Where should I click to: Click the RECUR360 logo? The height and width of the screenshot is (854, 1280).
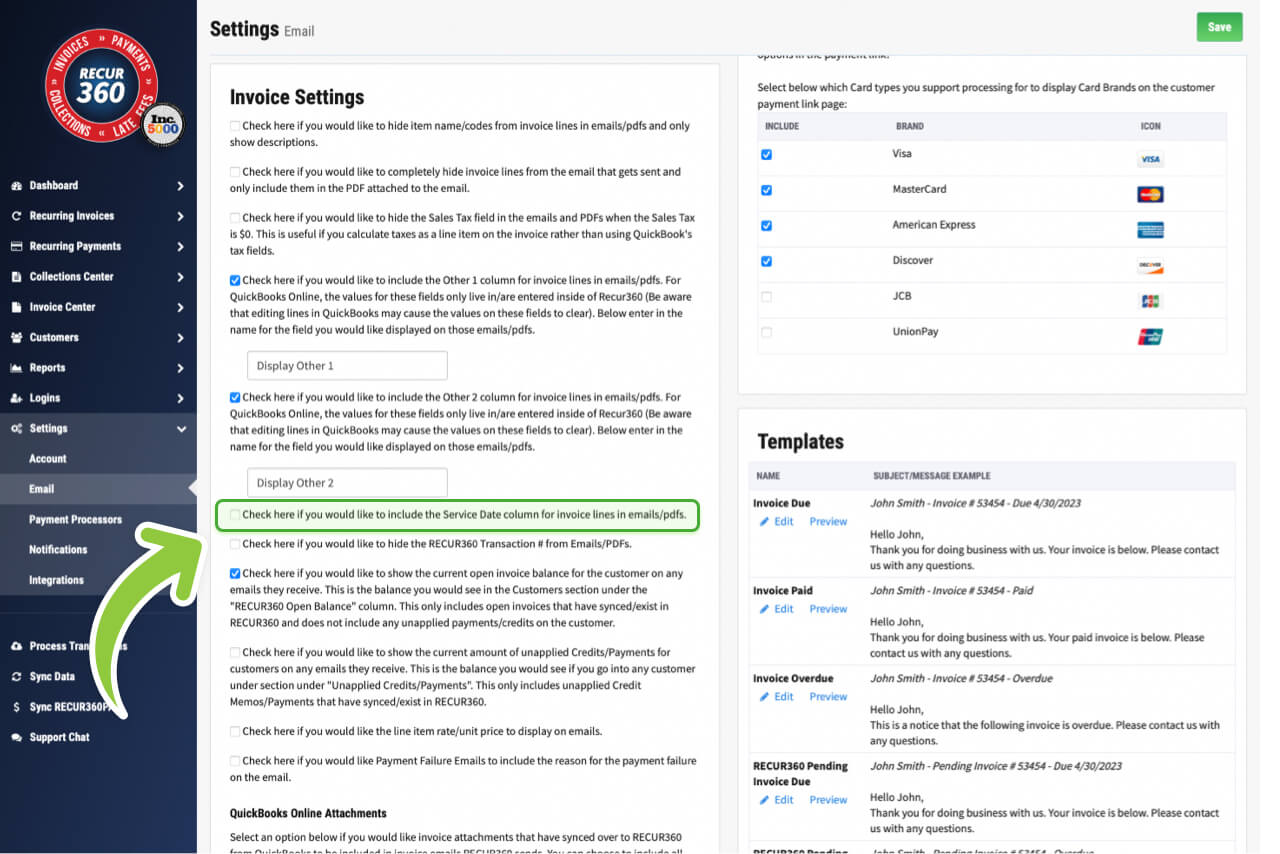pos(101,86)
